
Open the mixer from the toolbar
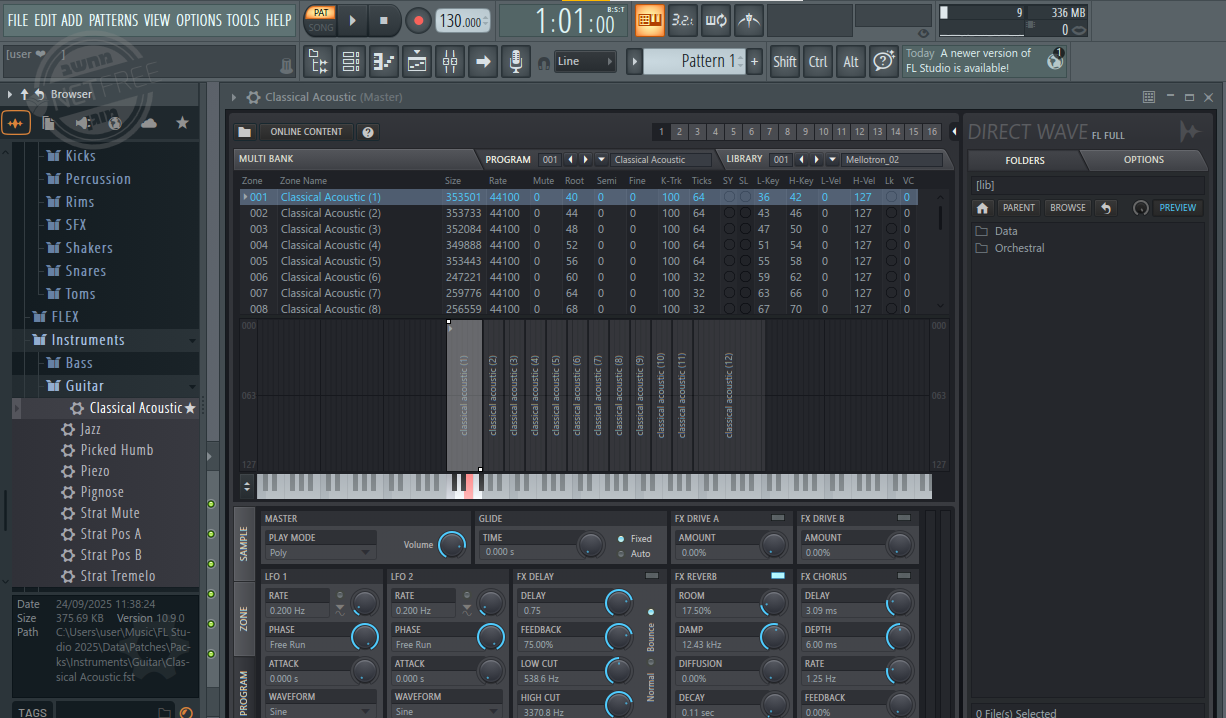point(449,62)
